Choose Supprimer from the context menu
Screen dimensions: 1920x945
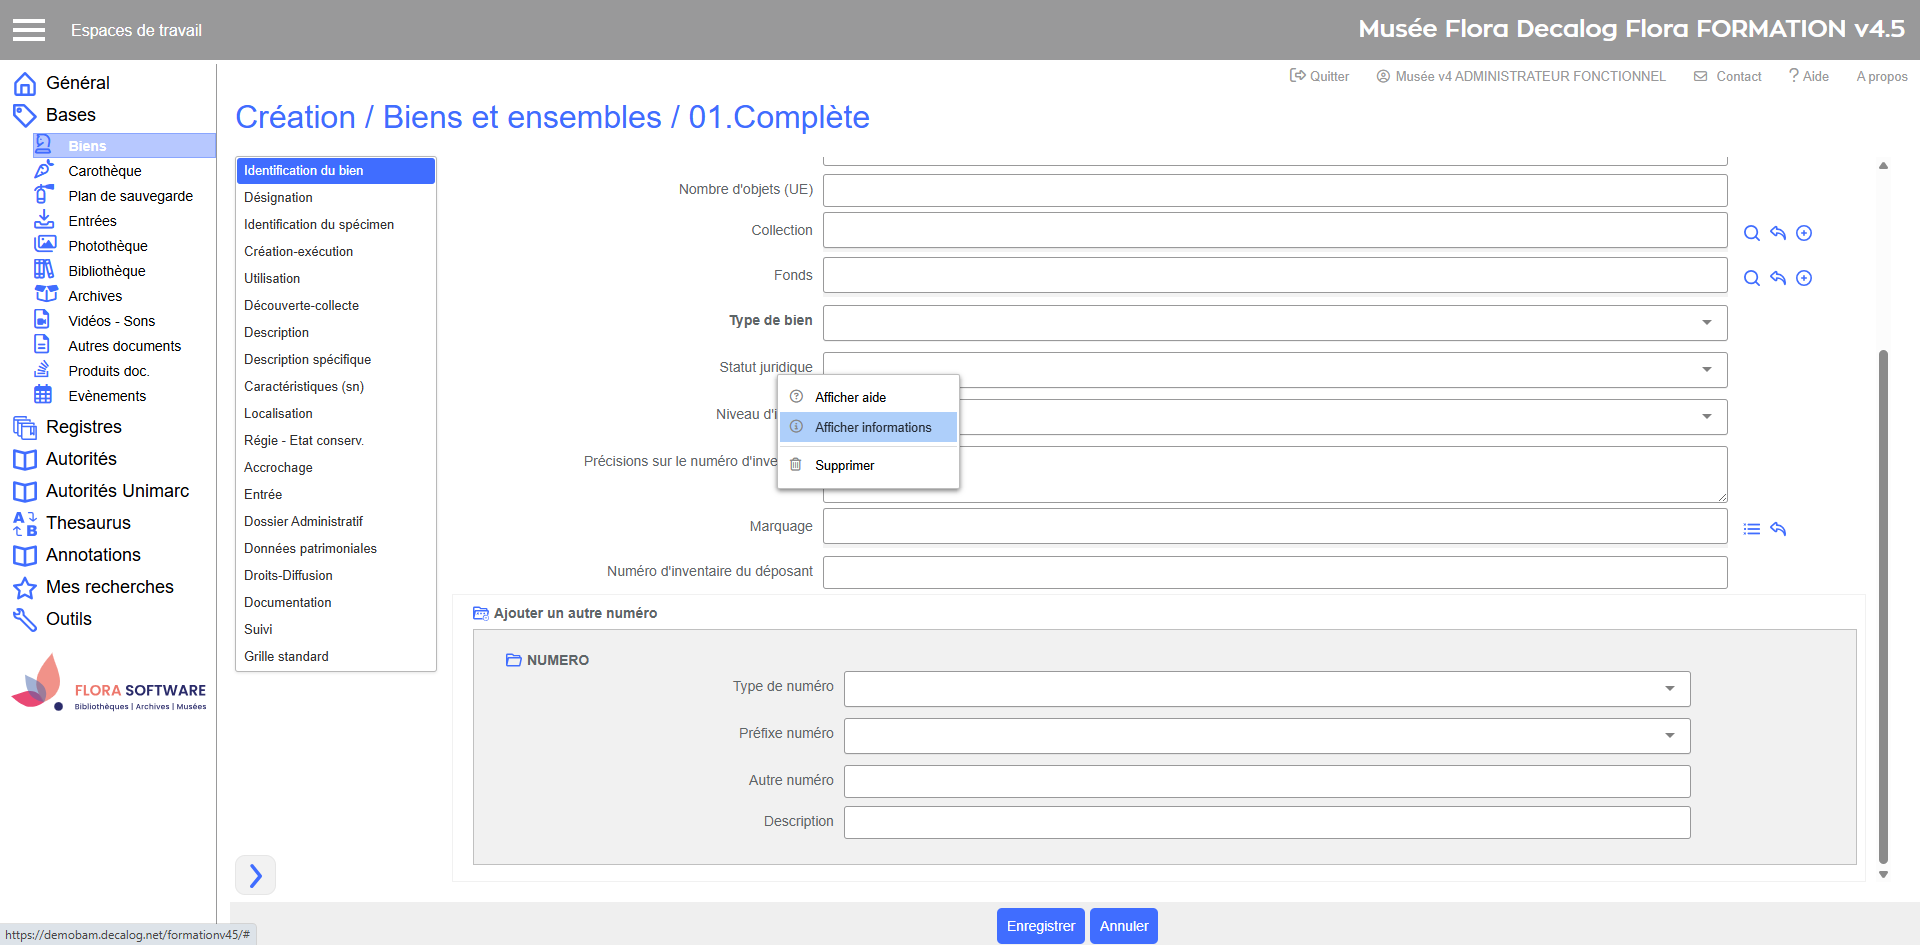coord(844,465)
